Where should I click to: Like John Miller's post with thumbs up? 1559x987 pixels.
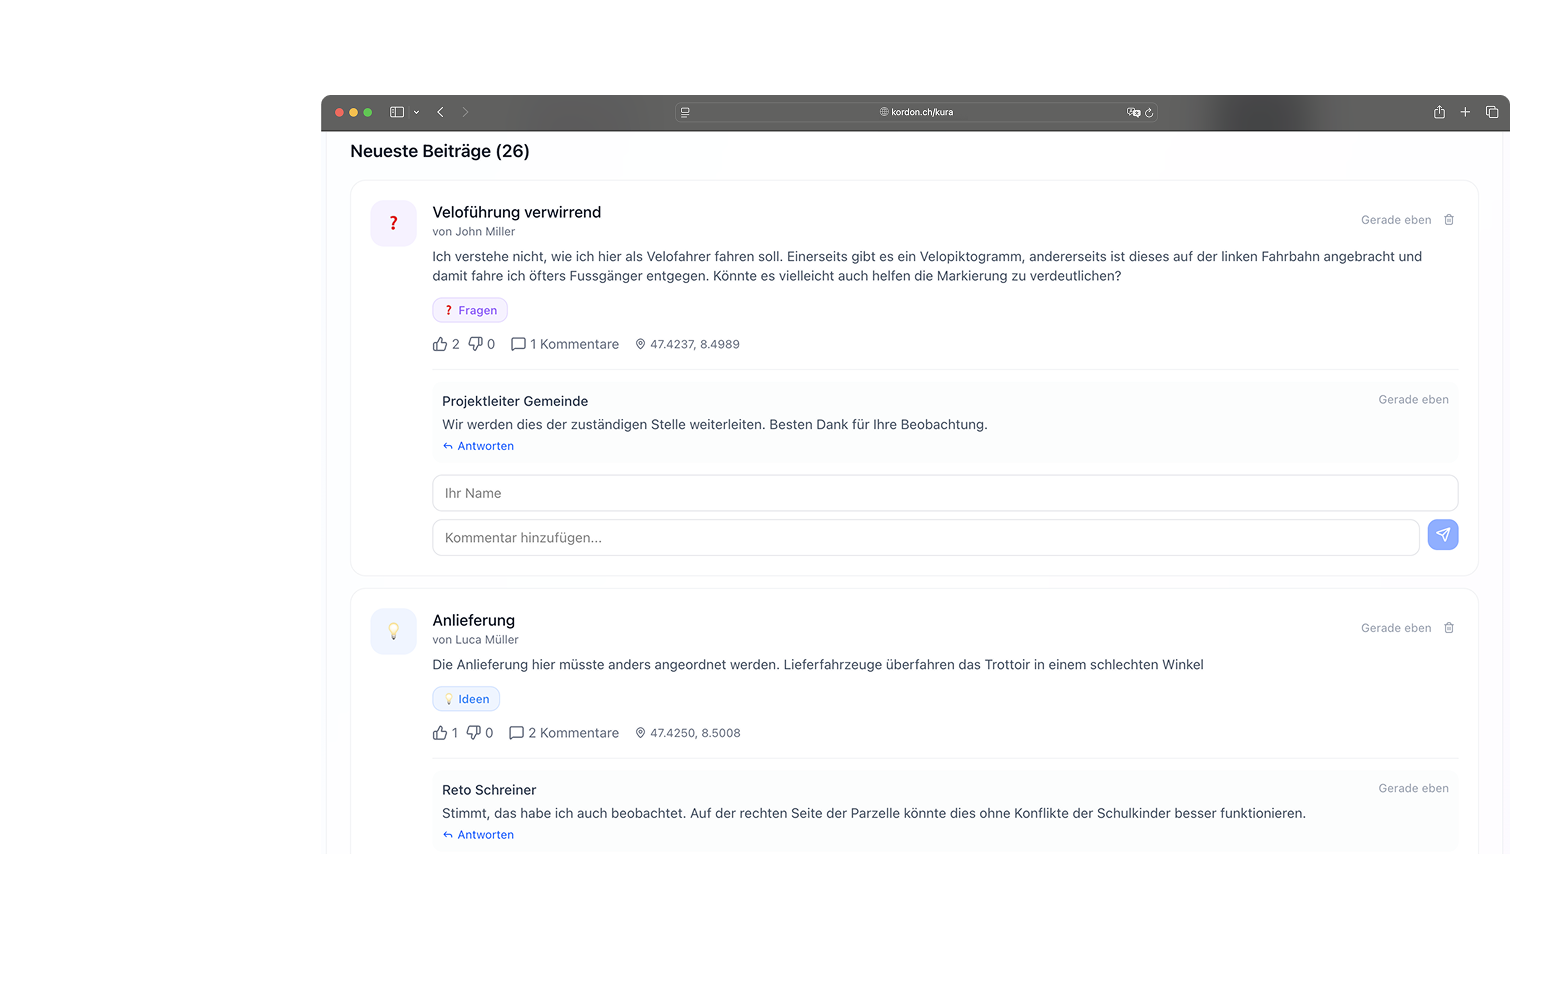point(440,343)
